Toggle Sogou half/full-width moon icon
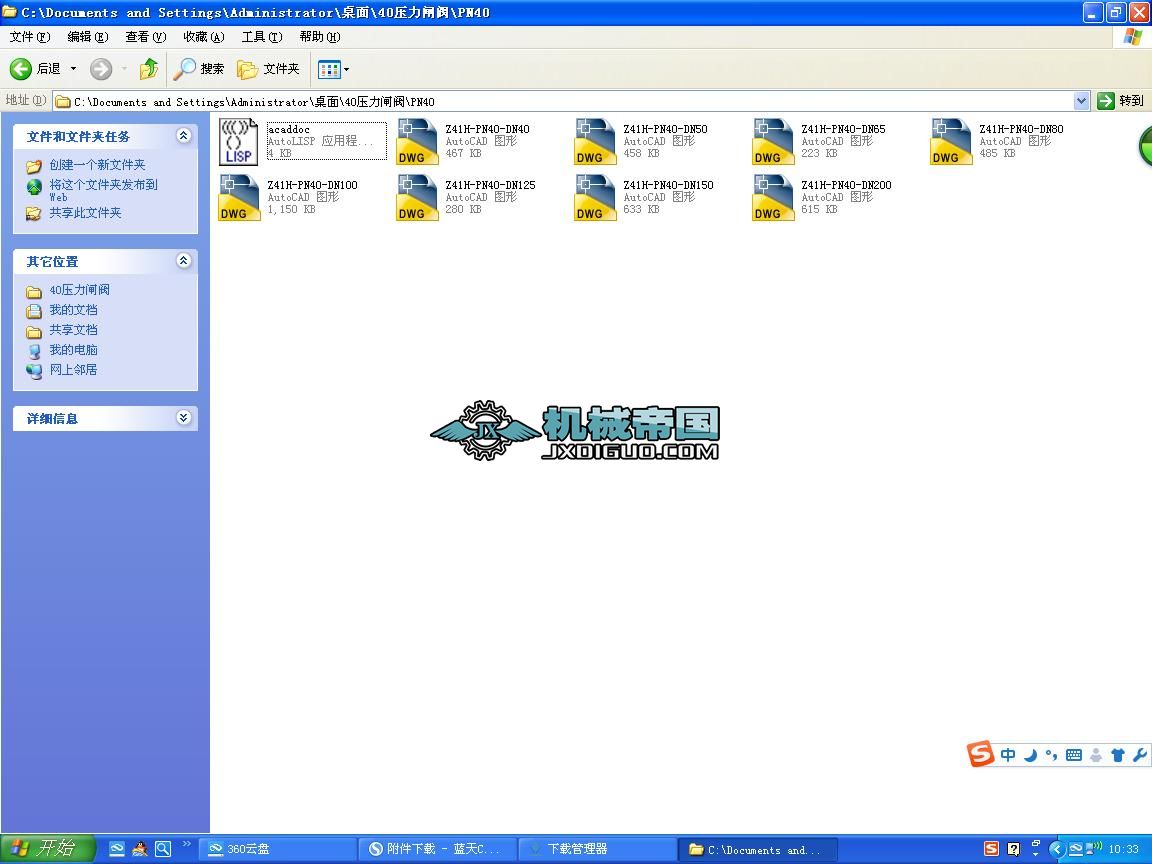This screenshot has height=864, width=1152. coord(1030,755)
